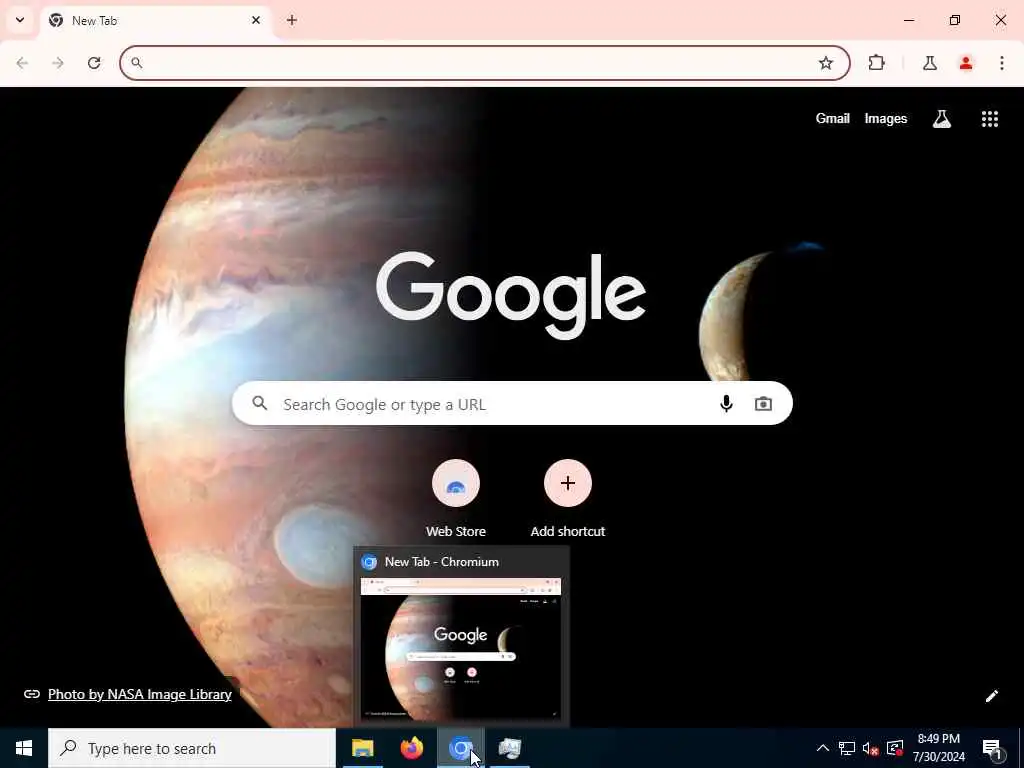The height and width of the screenshot is (768, 1024).
Task: Open the network status tray icon
Action: tap(846, 748)
